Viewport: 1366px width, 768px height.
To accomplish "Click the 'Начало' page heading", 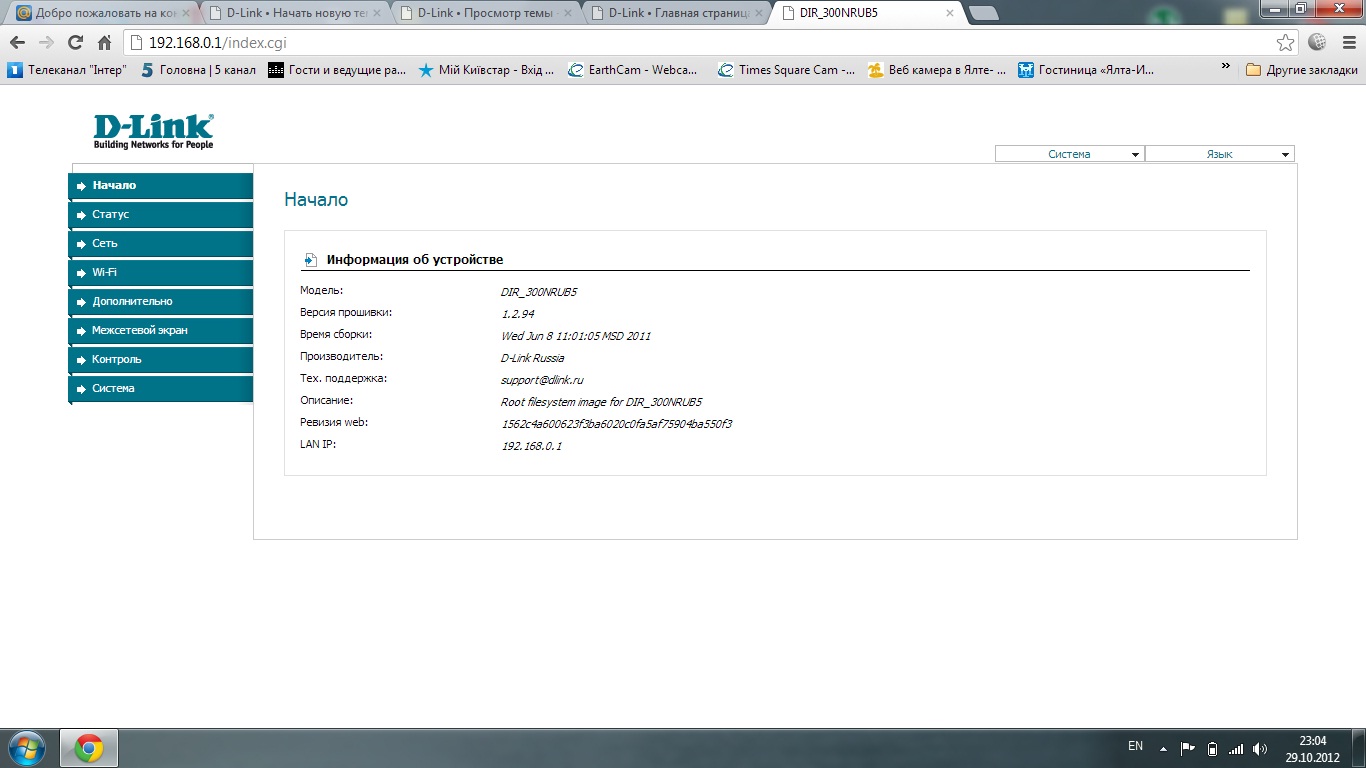I will [316, 200].
